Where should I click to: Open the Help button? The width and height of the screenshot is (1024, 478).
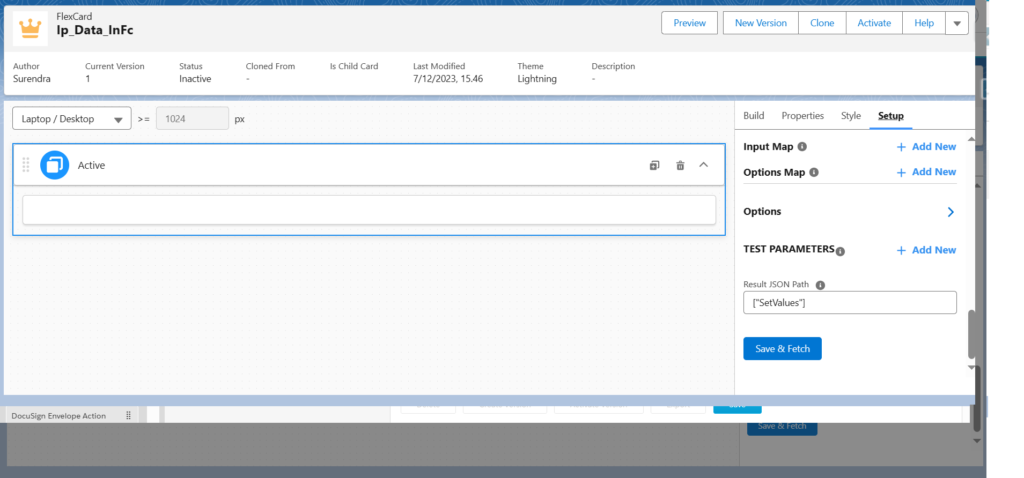924,23
